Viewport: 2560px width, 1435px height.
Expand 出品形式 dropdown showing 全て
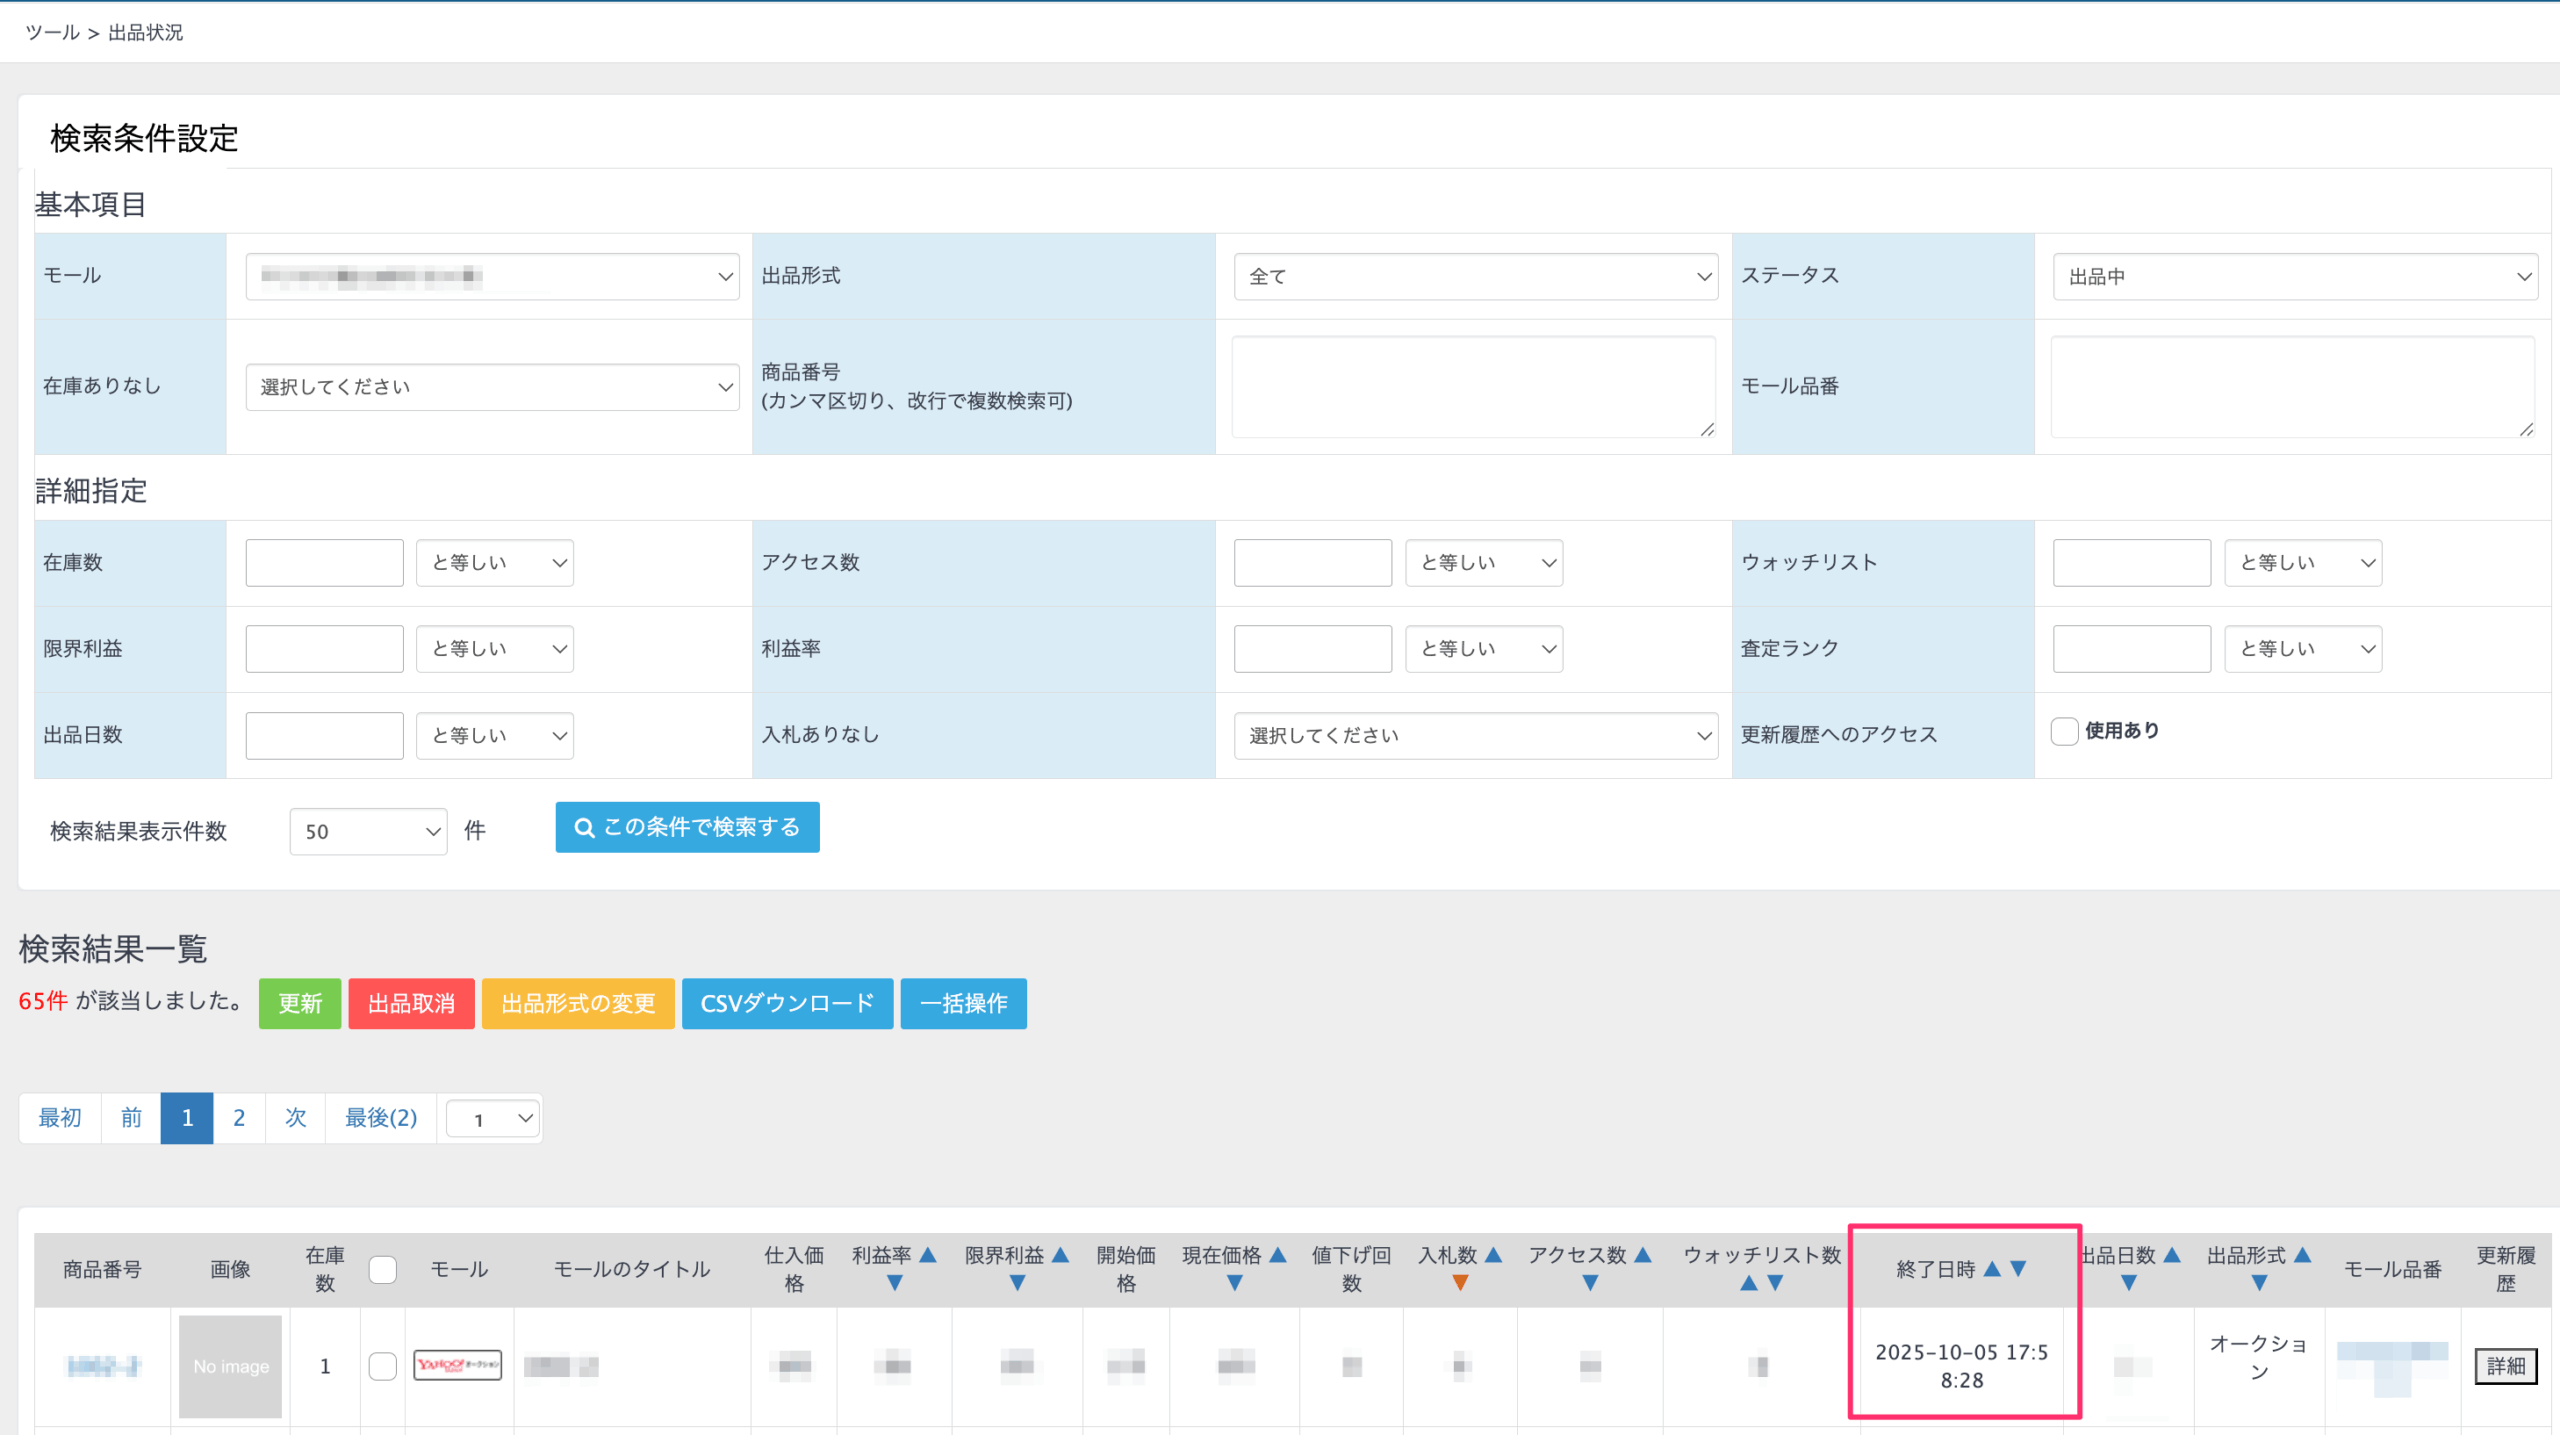(1475, 277)
